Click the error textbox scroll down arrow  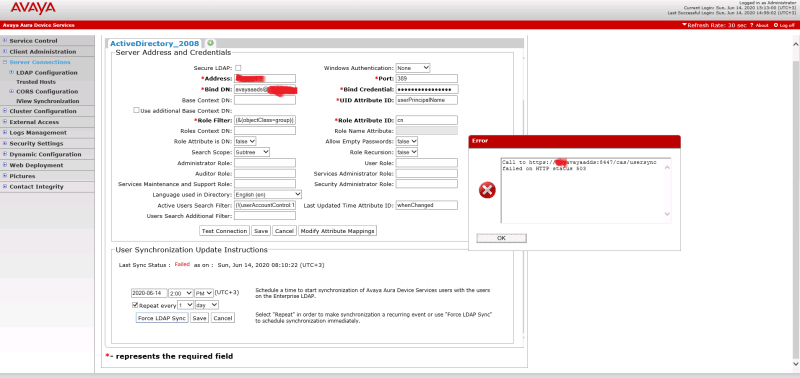667,215
